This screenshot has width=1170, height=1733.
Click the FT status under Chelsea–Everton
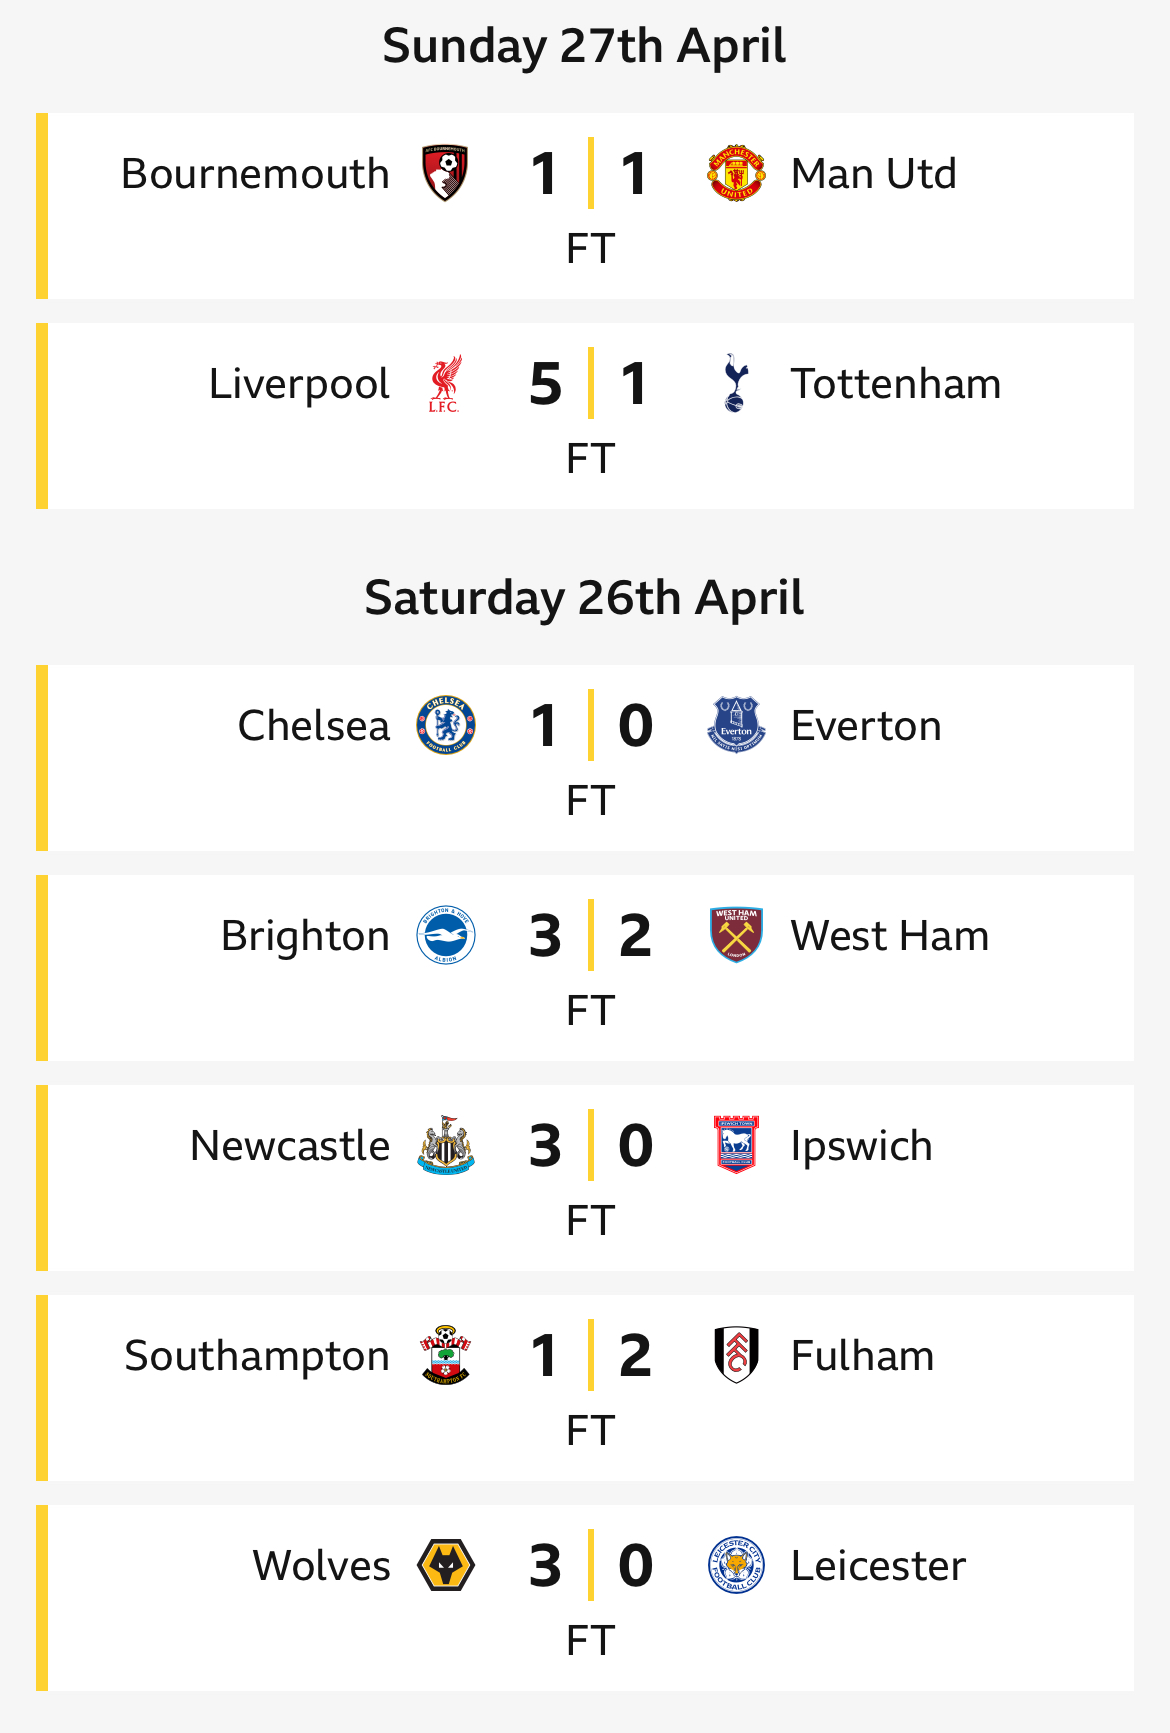click(x=590, y=801)
